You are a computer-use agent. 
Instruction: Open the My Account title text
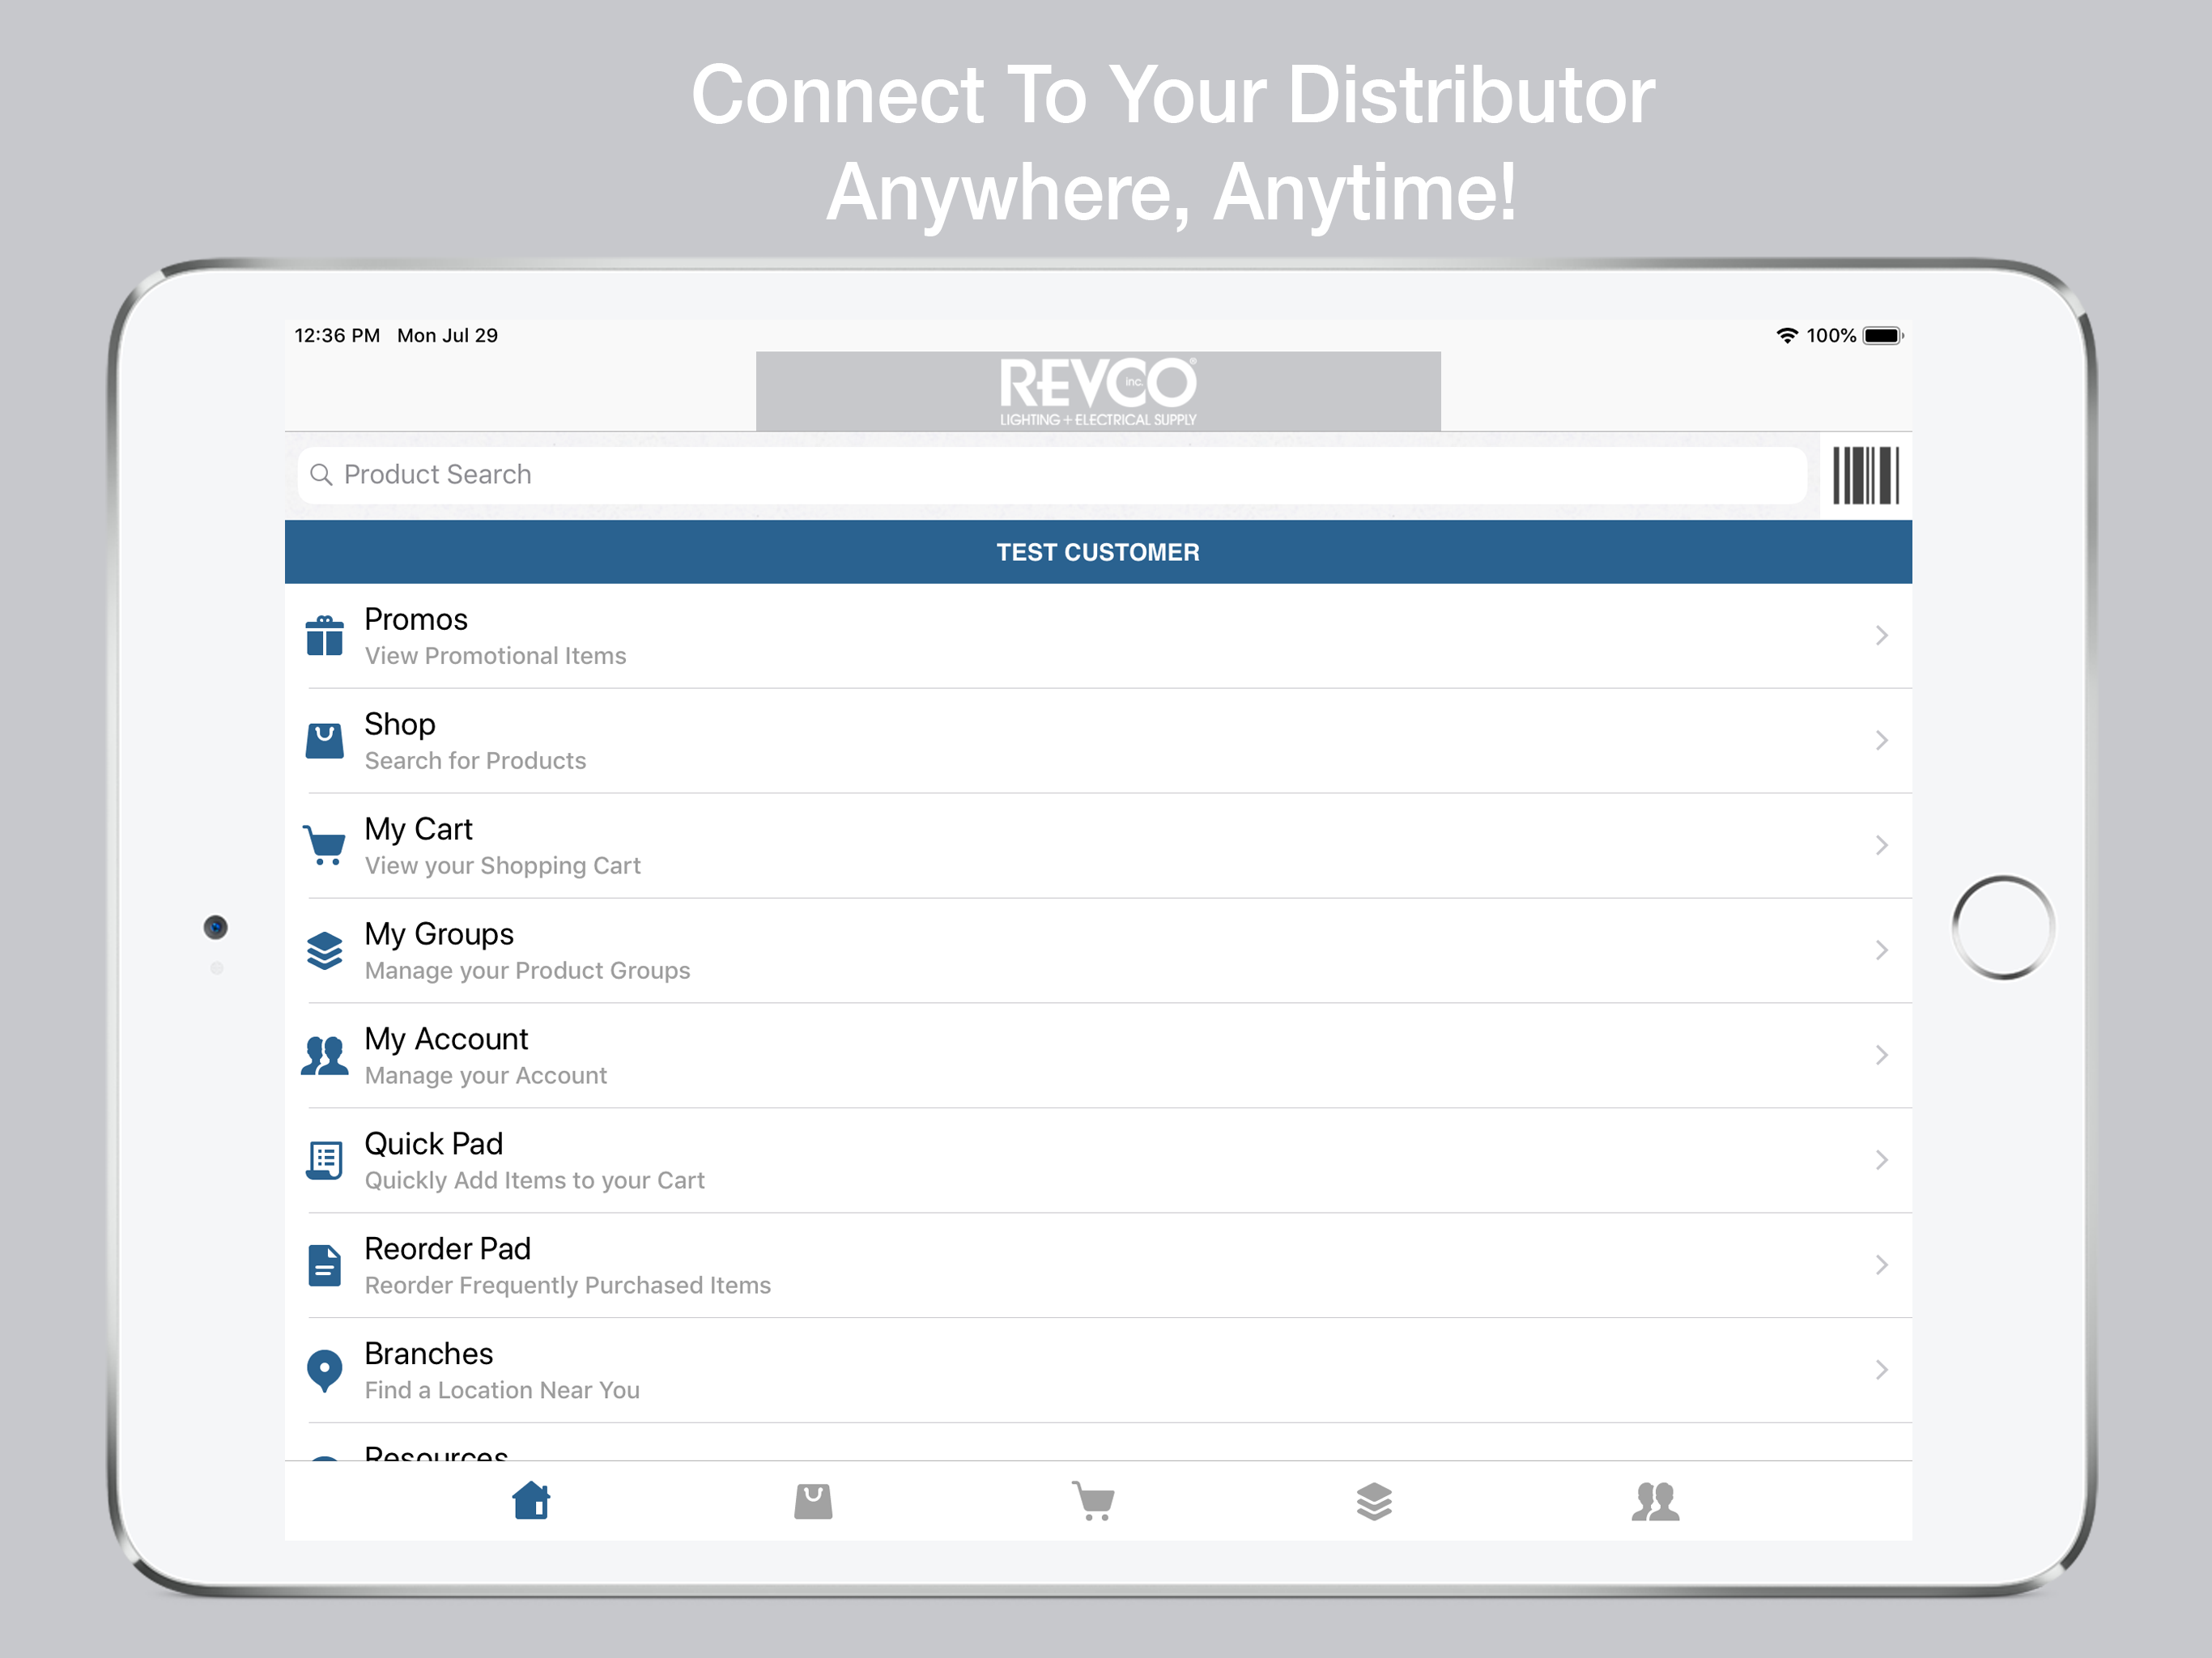[x=446, y=1039]
